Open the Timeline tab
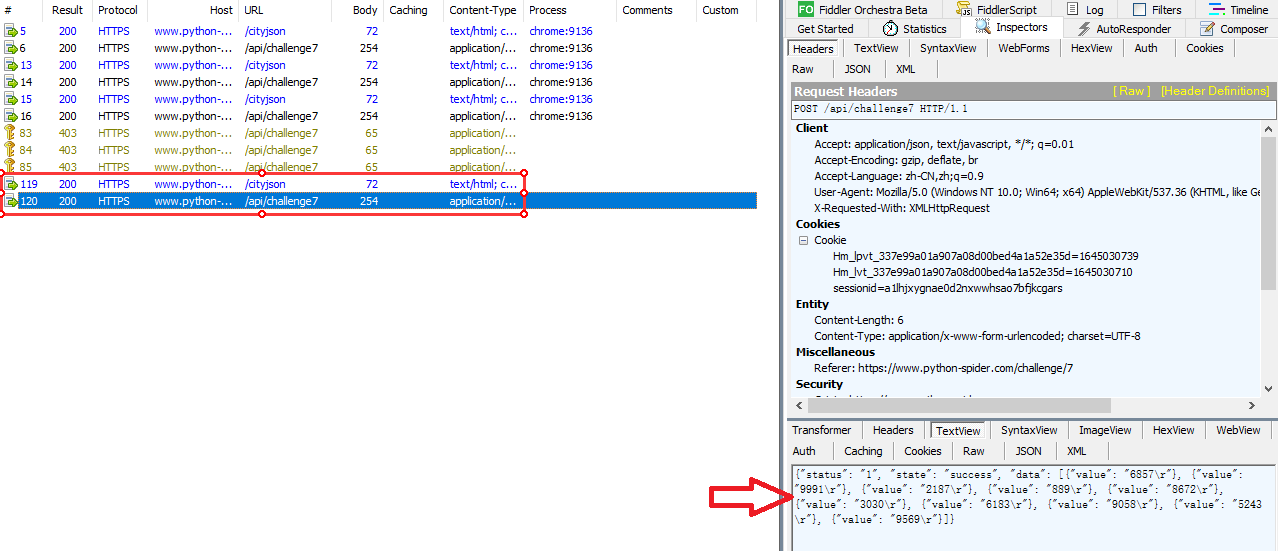Screen dimensions: 1278x551 pyautogui.click(x=1238, y=10)
